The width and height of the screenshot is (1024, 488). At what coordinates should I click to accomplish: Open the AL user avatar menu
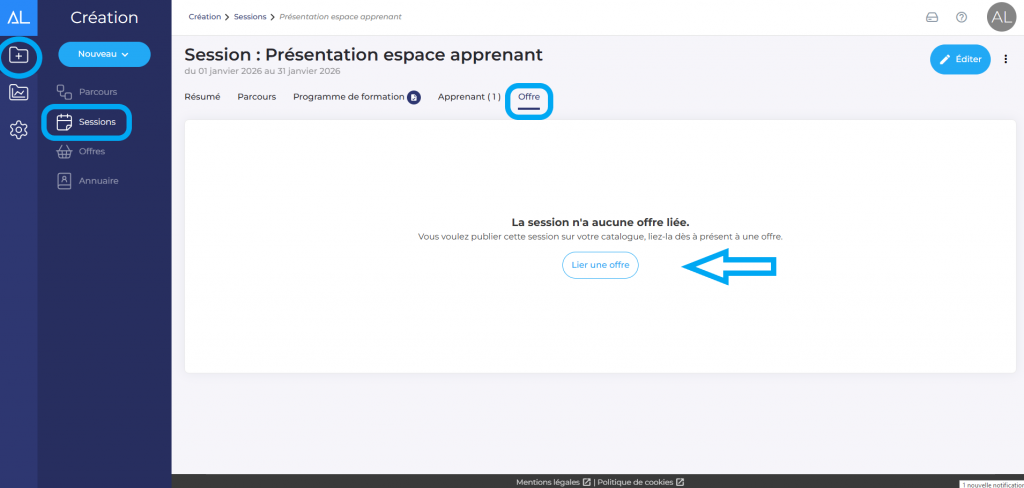coord(1000,17)
